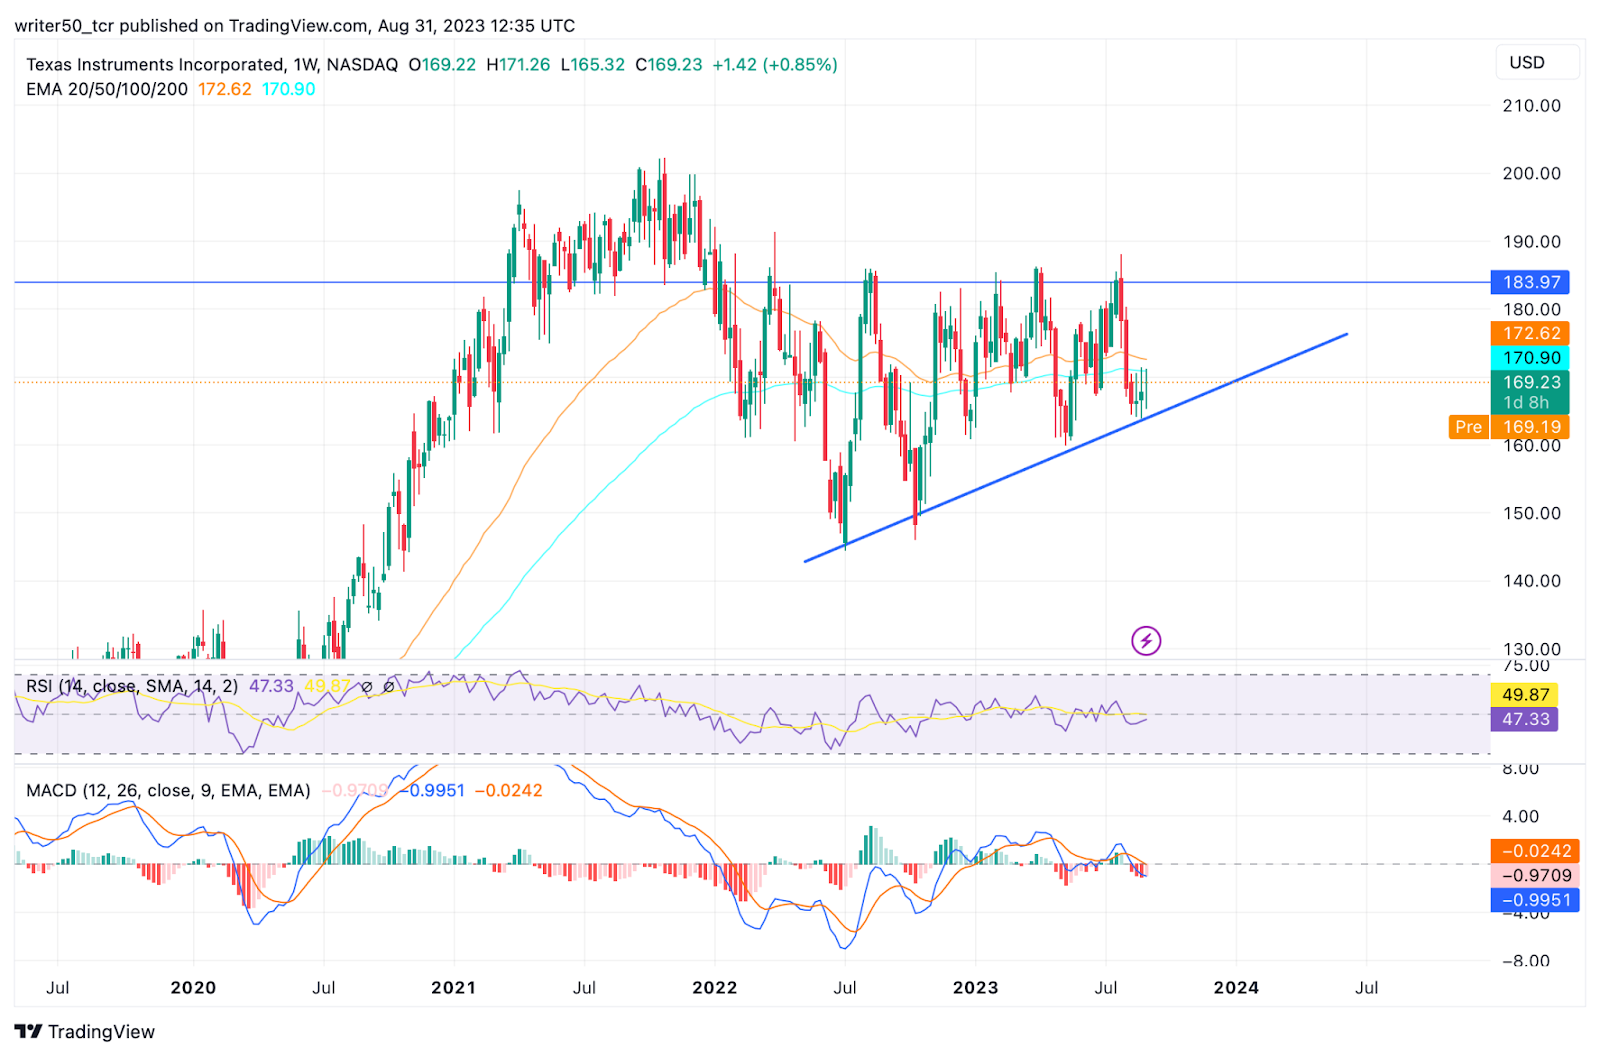
Task: Click the L165.32 low value in header
Action: tap(592, 64)
